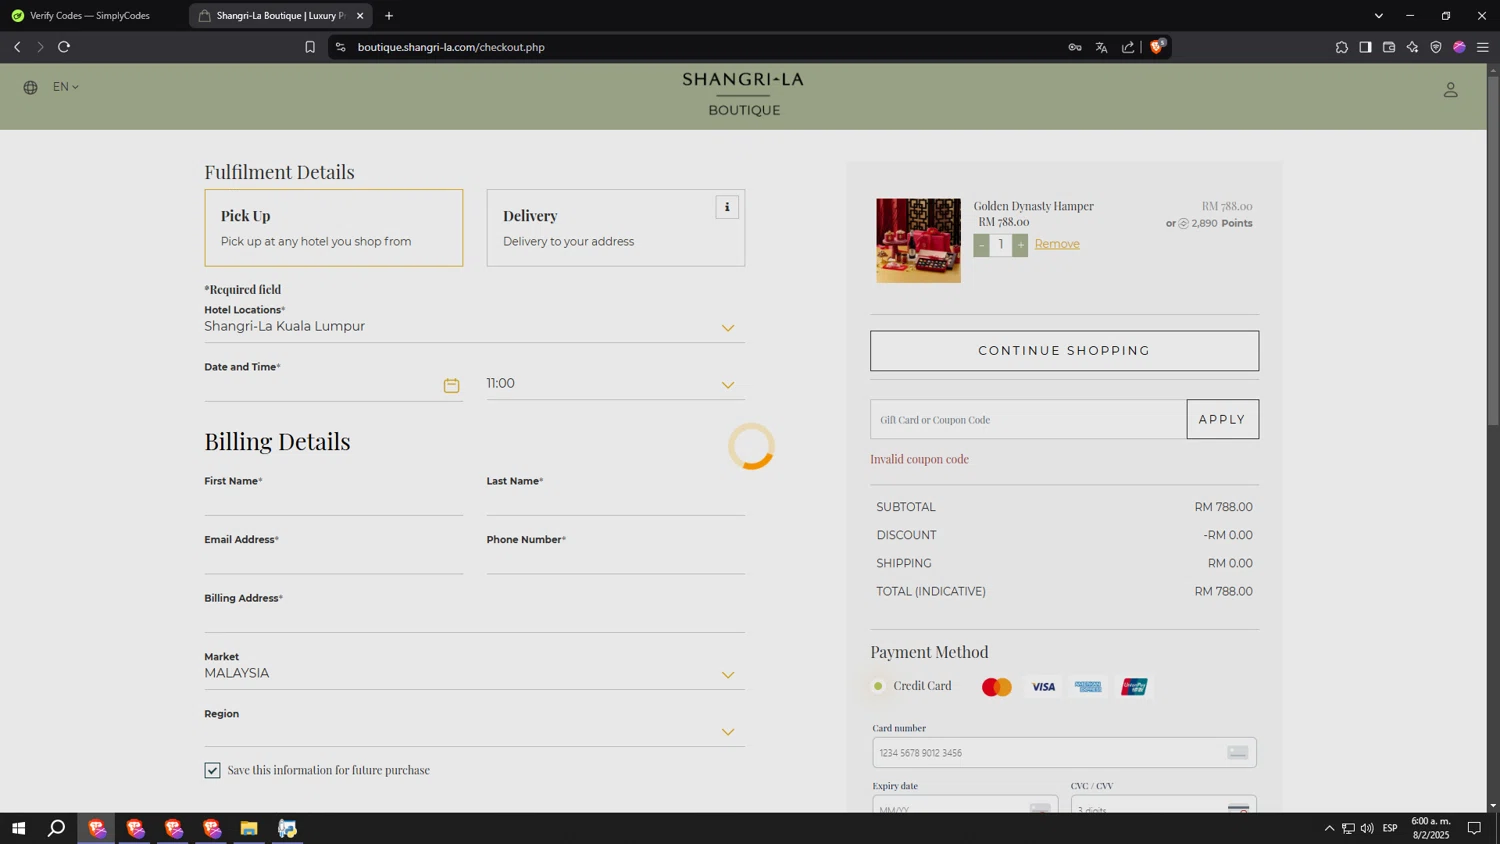Click the Visa logo icon
Image resolution: width=1500 pixels, height=844 pixels.
pos(1043,687)
